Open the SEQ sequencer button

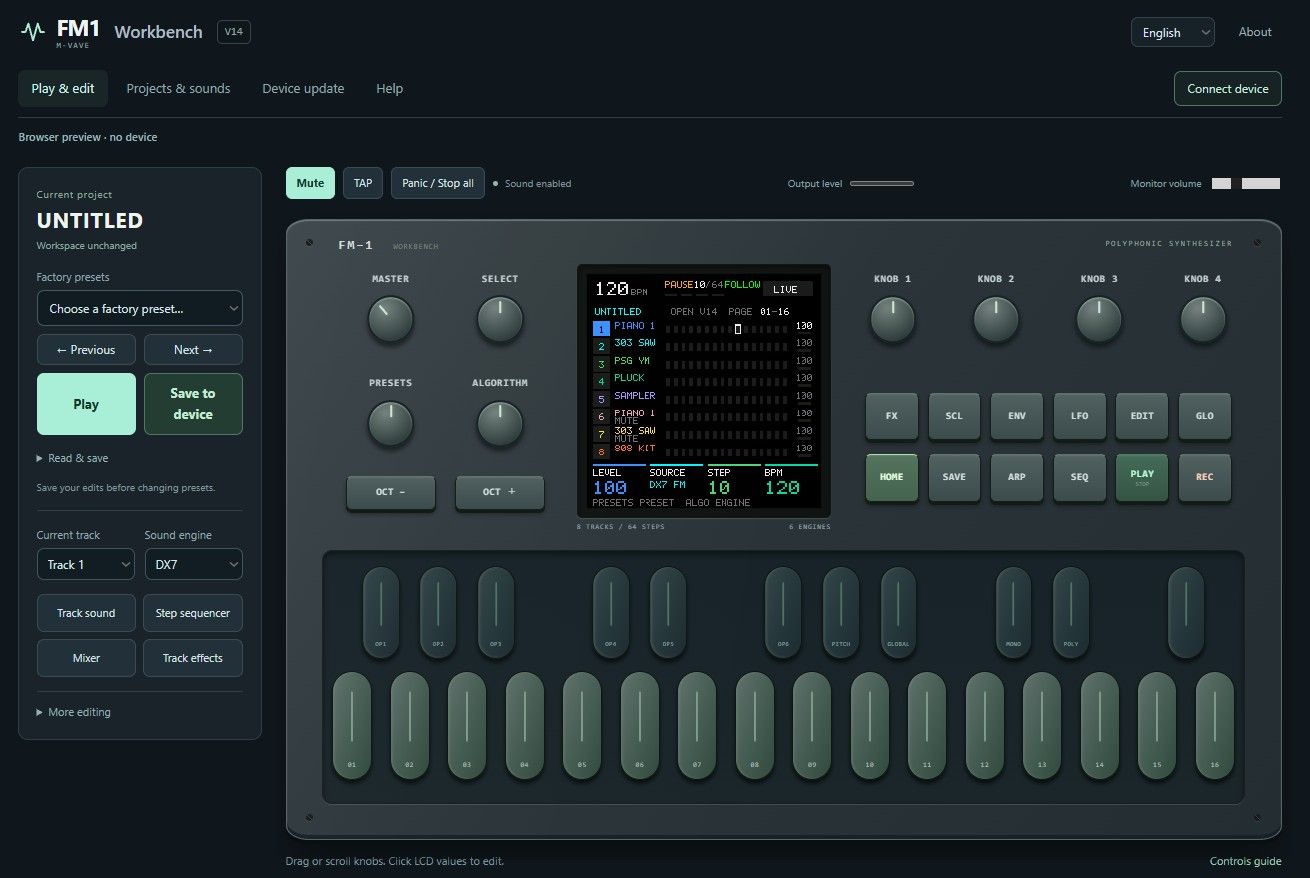tap(1079, 477)
